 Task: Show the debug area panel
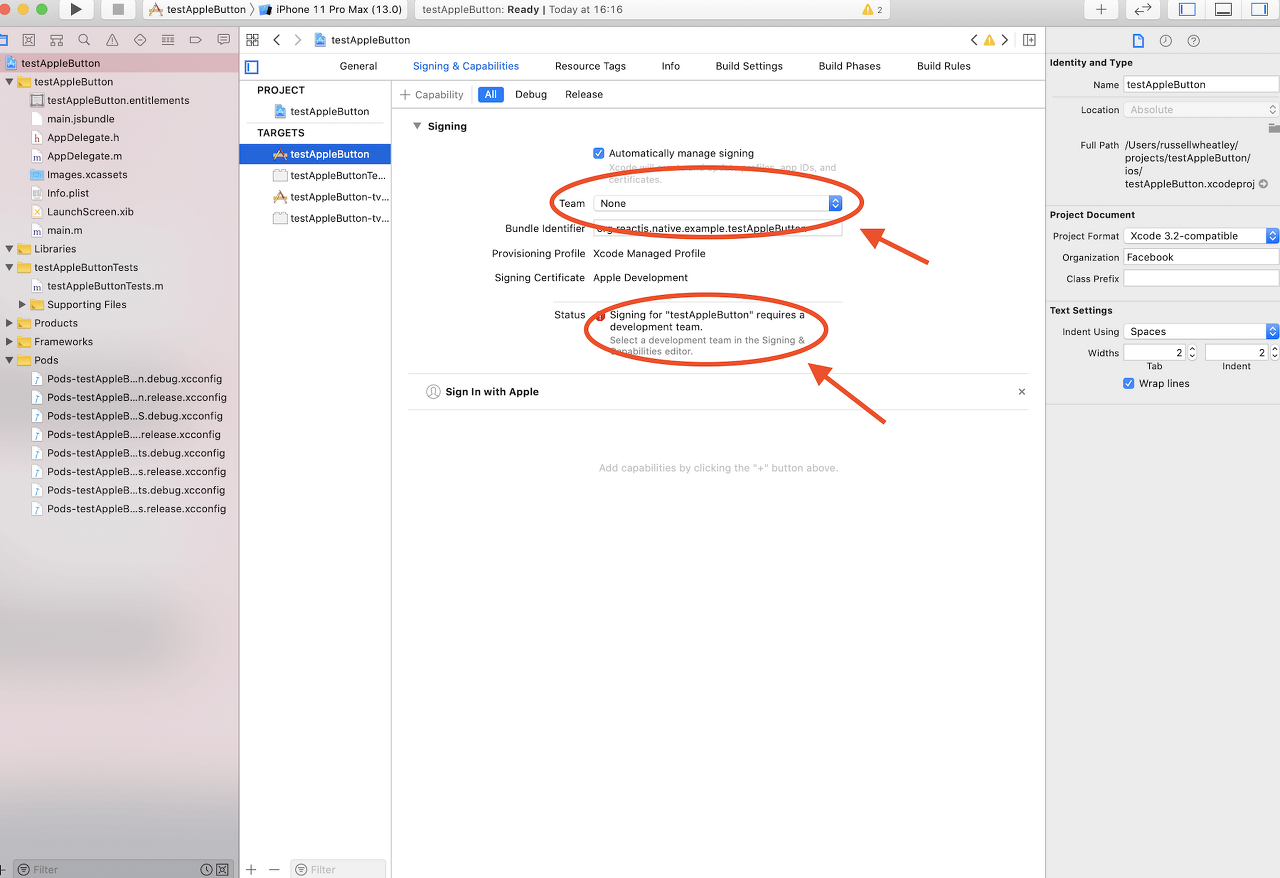point(1223,10)
